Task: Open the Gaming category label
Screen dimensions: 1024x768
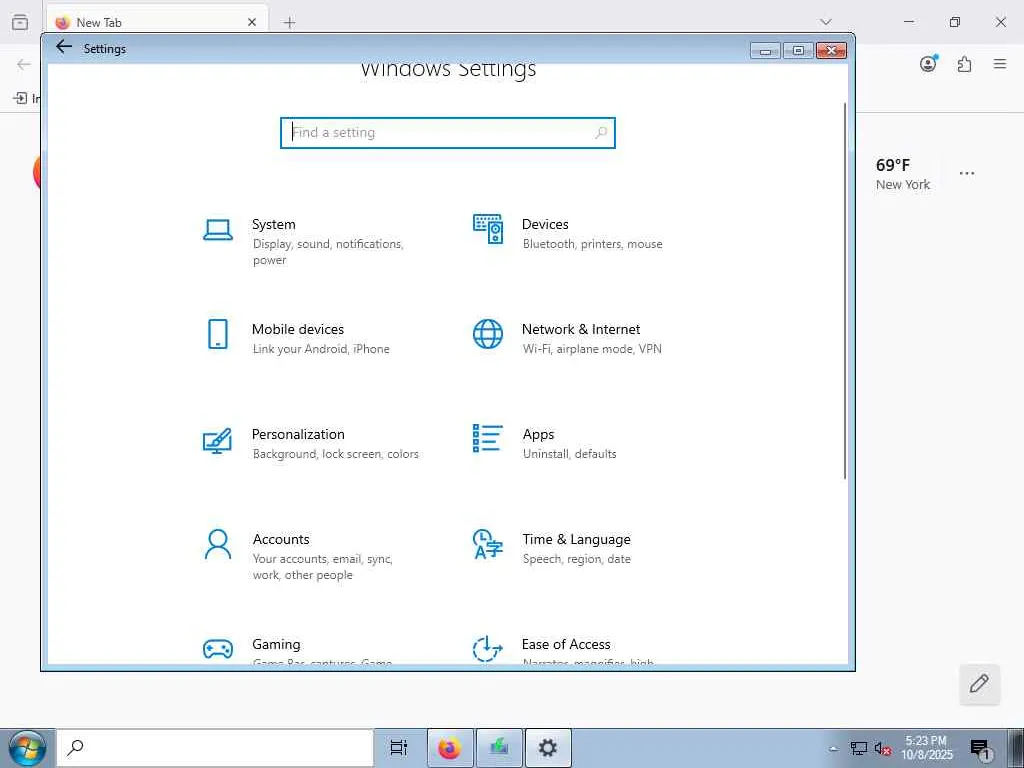Action: click(276, 645)
